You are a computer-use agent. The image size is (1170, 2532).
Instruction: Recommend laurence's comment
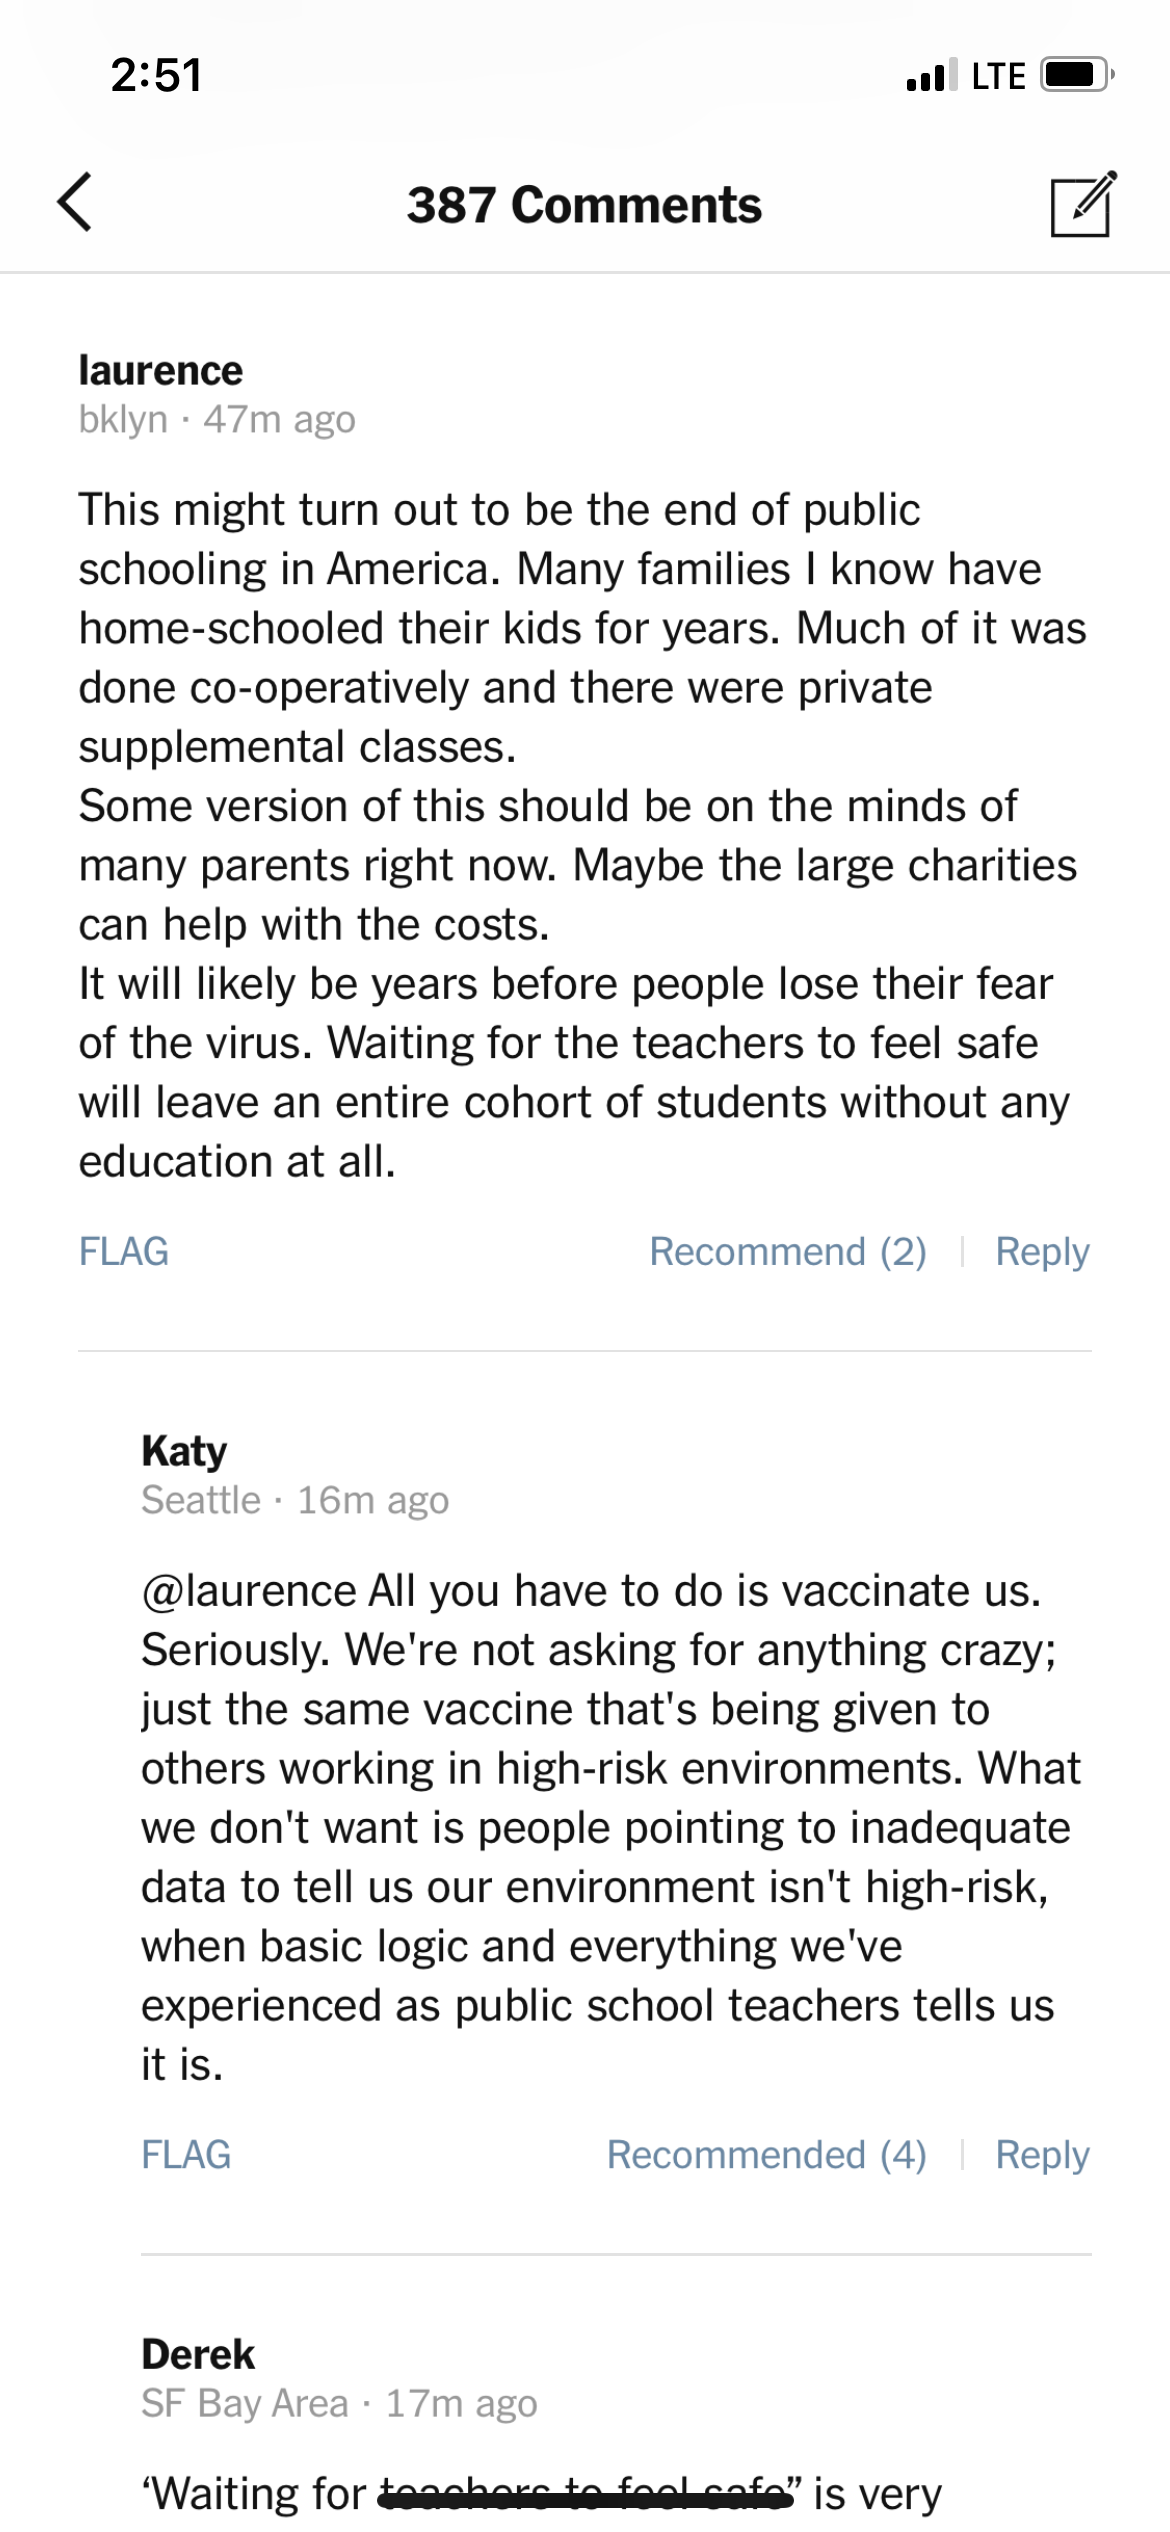pyautogui.click(x=788, y=1251)
